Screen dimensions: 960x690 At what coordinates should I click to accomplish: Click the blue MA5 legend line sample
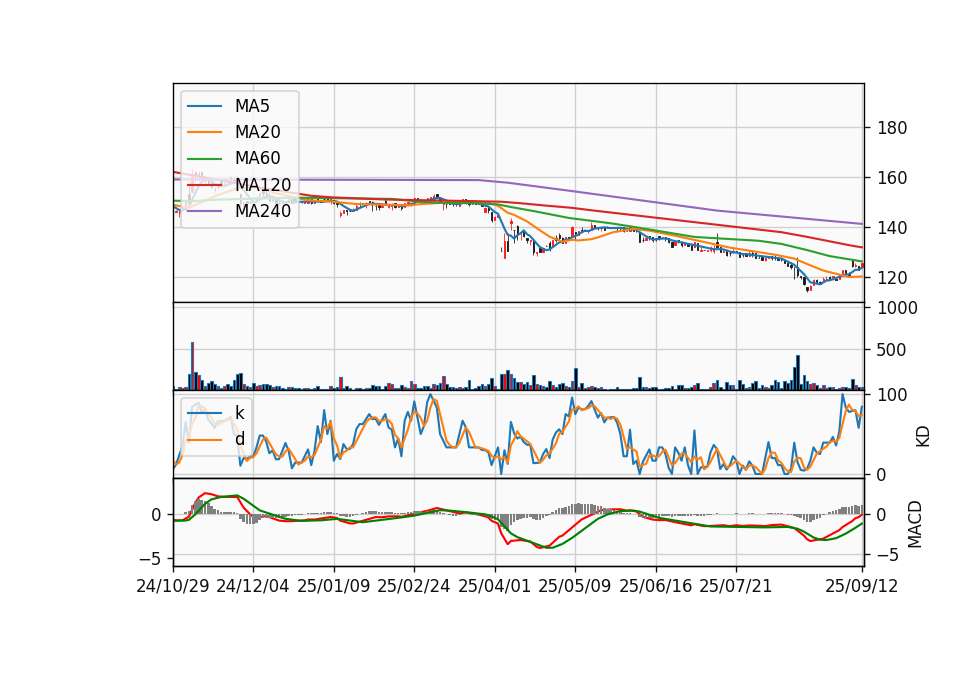204,107
